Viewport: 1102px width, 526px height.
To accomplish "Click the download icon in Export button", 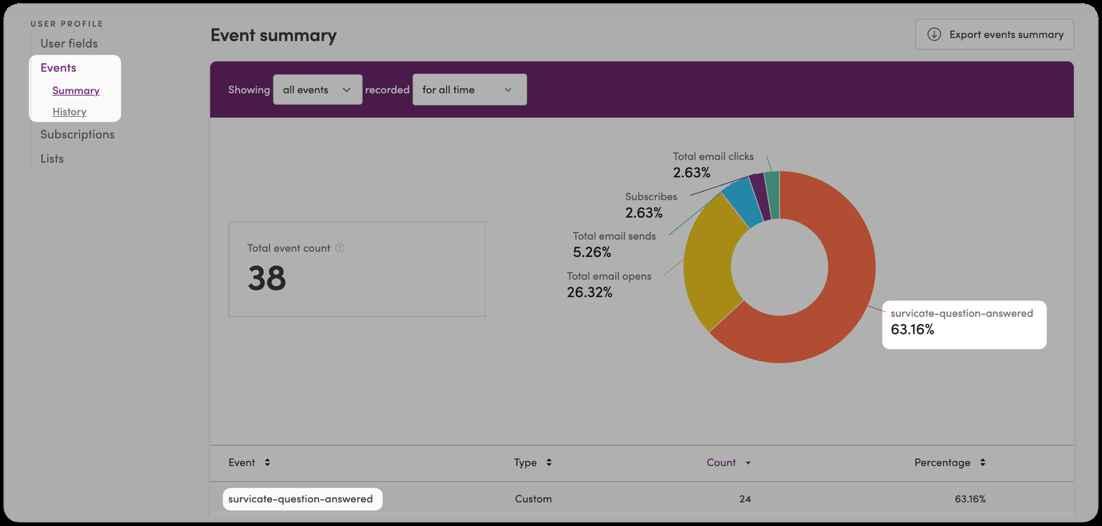I will [934, 34].
